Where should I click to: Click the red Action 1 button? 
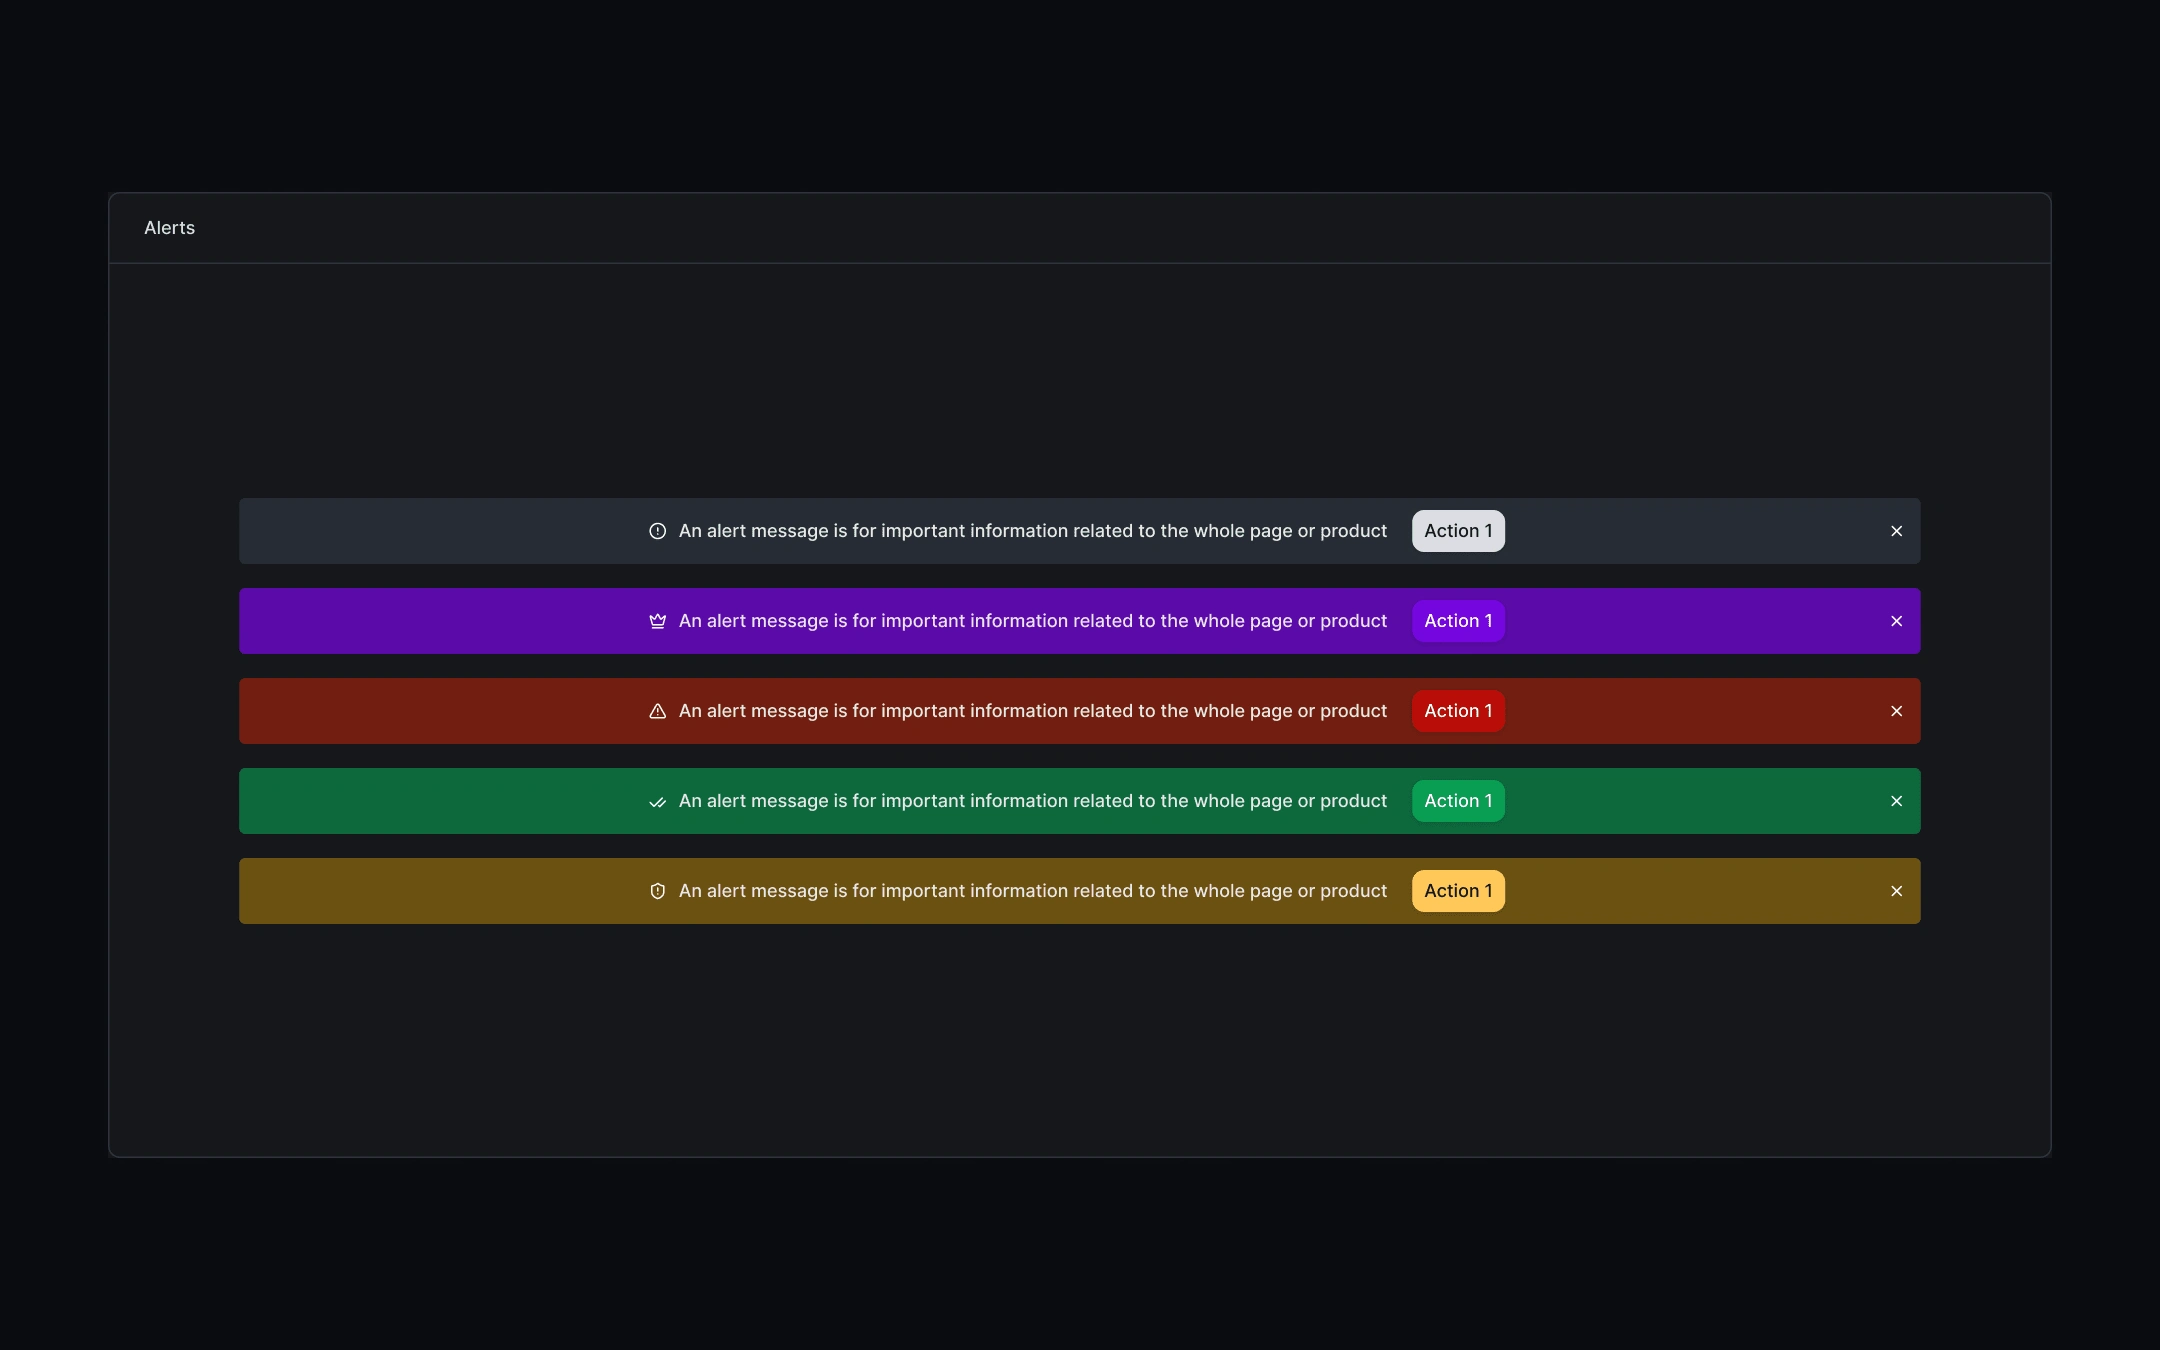click(1458, 711)
